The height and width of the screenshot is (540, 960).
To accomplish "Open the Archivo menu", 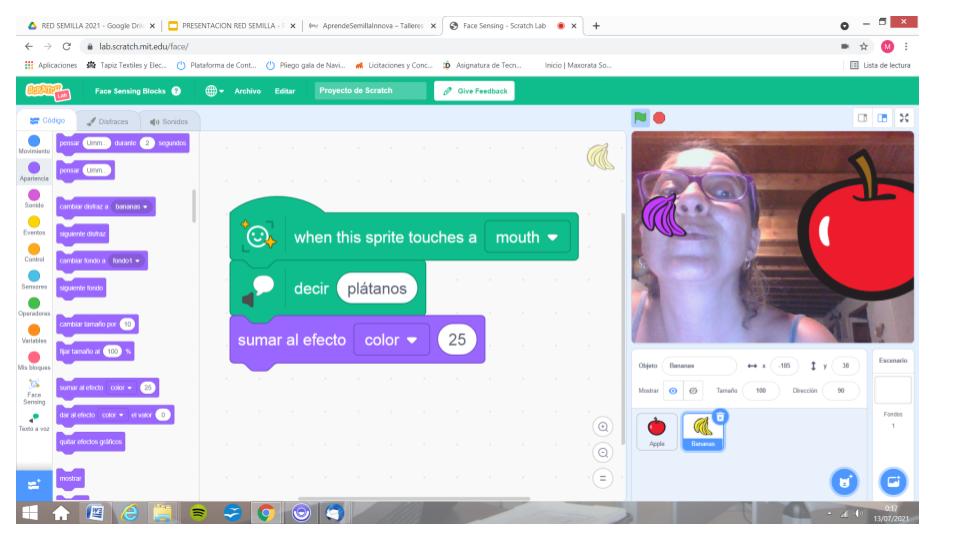I will [247, 91].
